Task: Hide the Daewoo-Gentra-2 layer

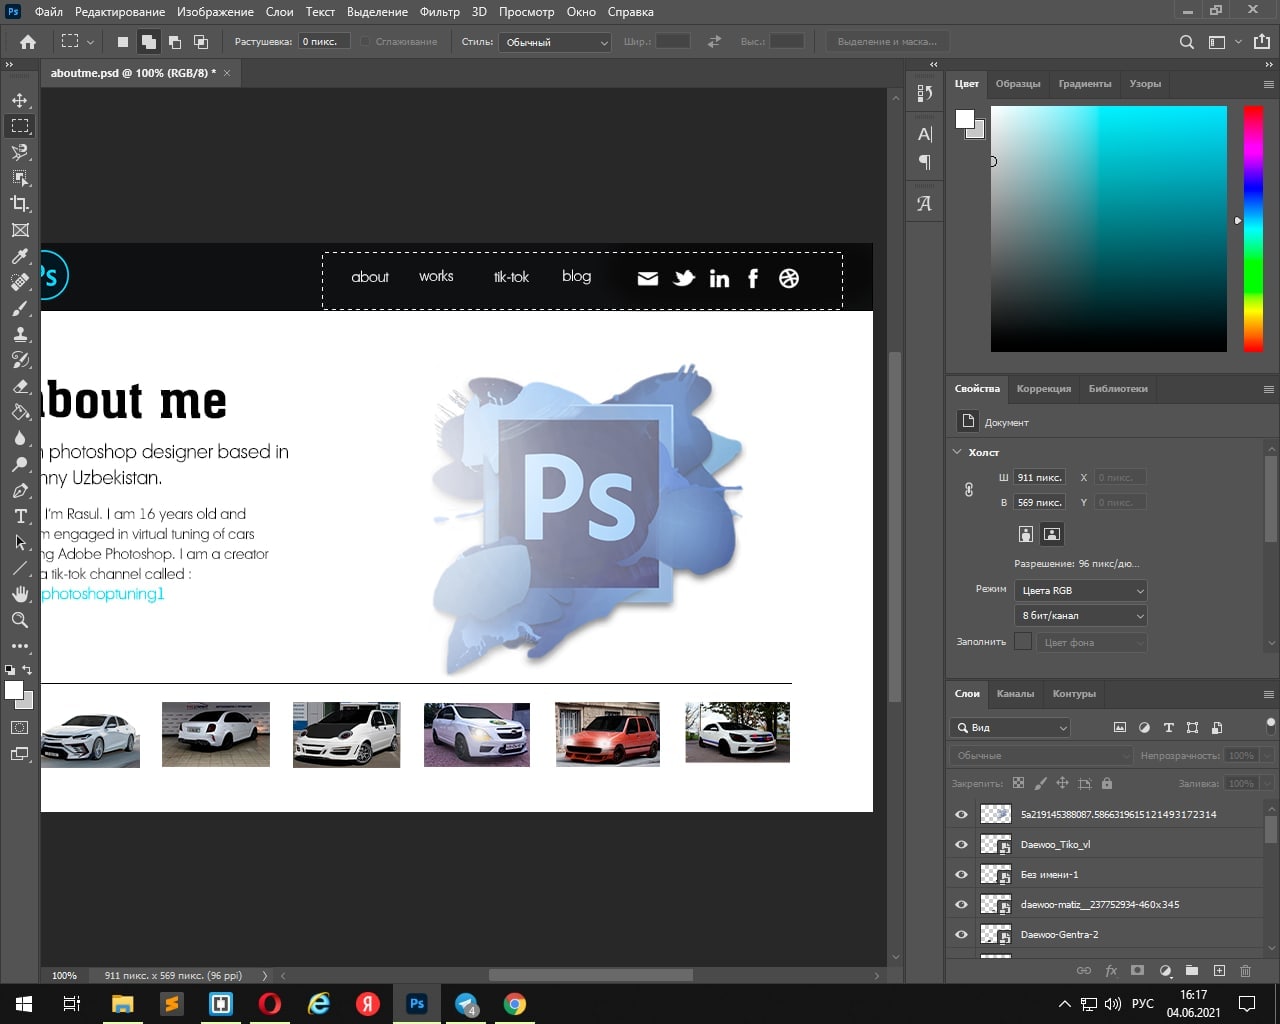Action: pos(962,934)
